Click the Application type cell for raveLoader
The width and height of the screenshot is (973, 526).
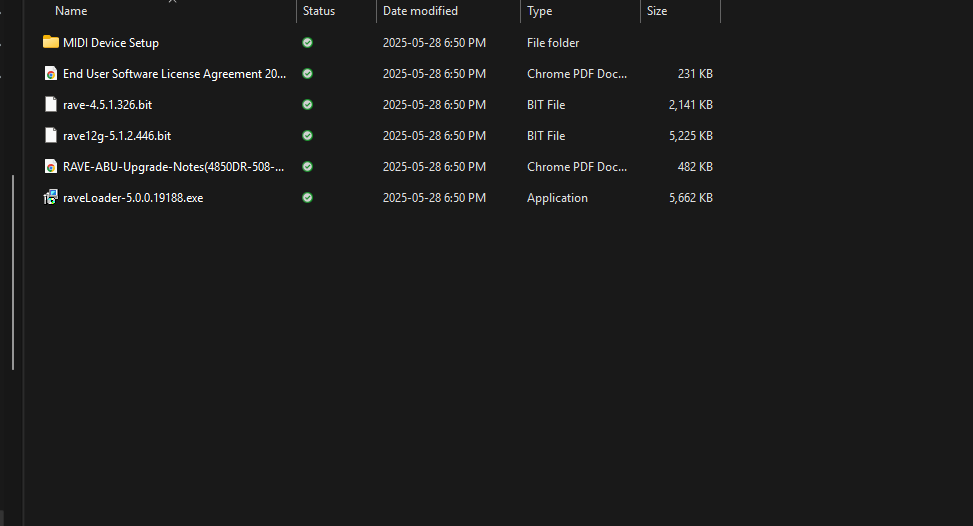coord(557,198)
